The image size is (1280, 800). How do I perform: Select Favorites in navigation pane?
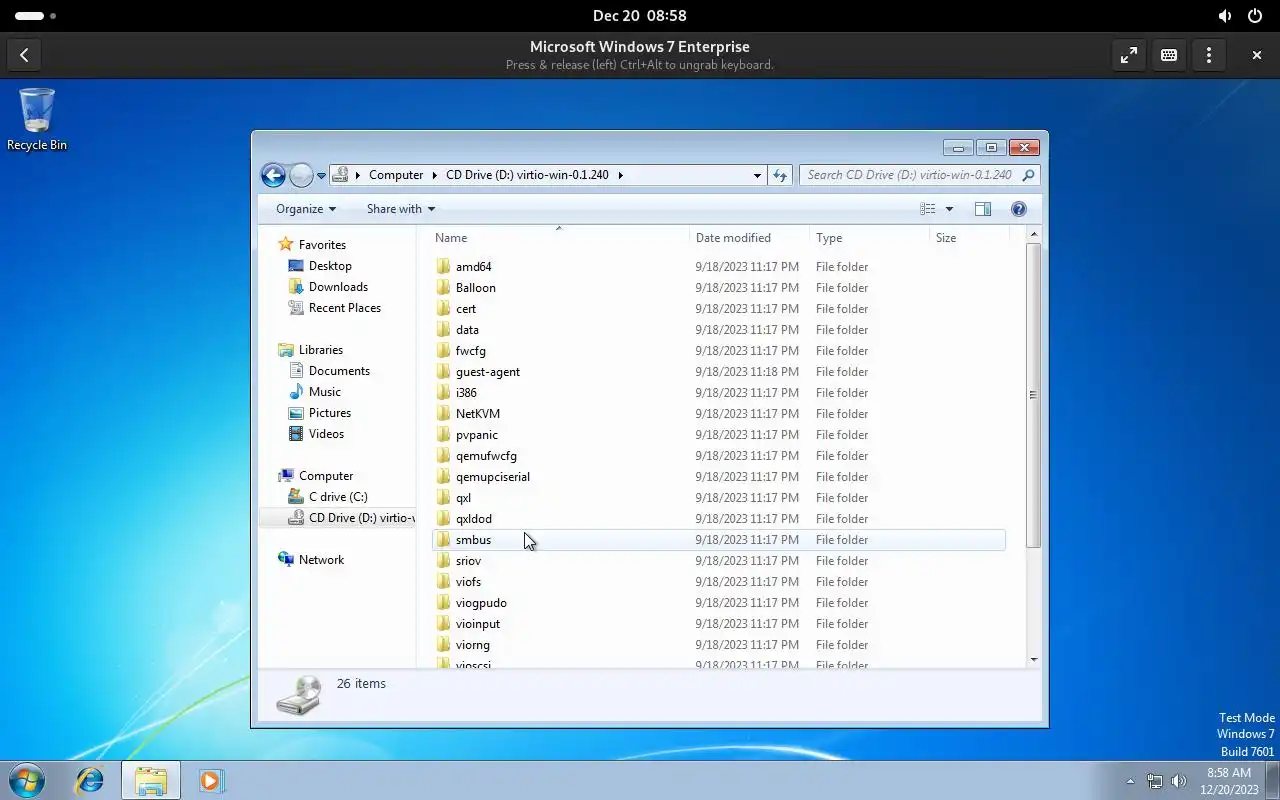[322, 245]
